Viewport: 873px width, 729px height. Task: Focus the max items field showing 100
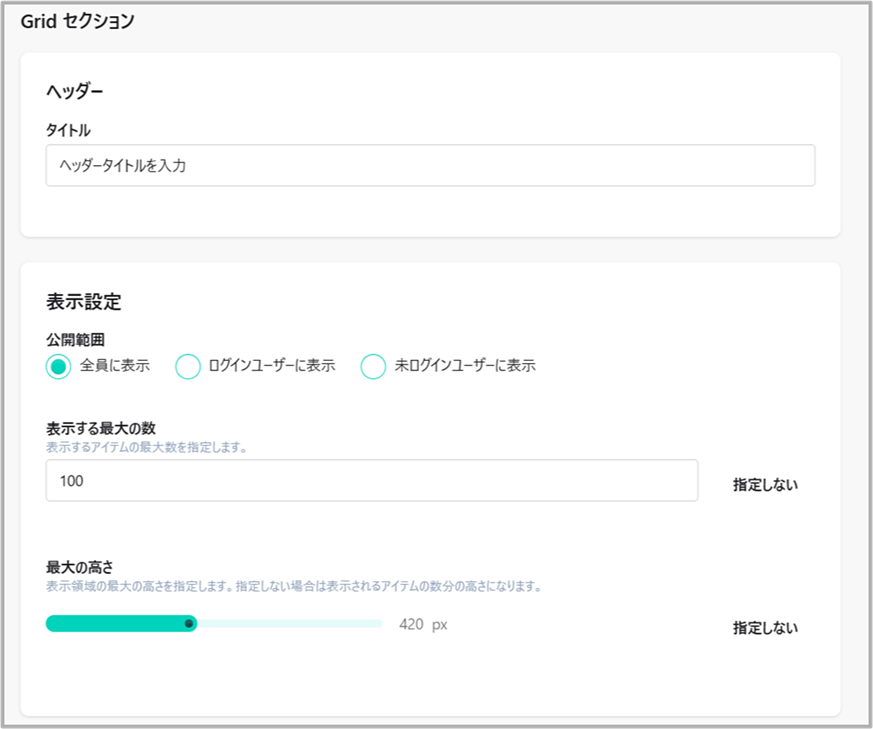point(371,481)
